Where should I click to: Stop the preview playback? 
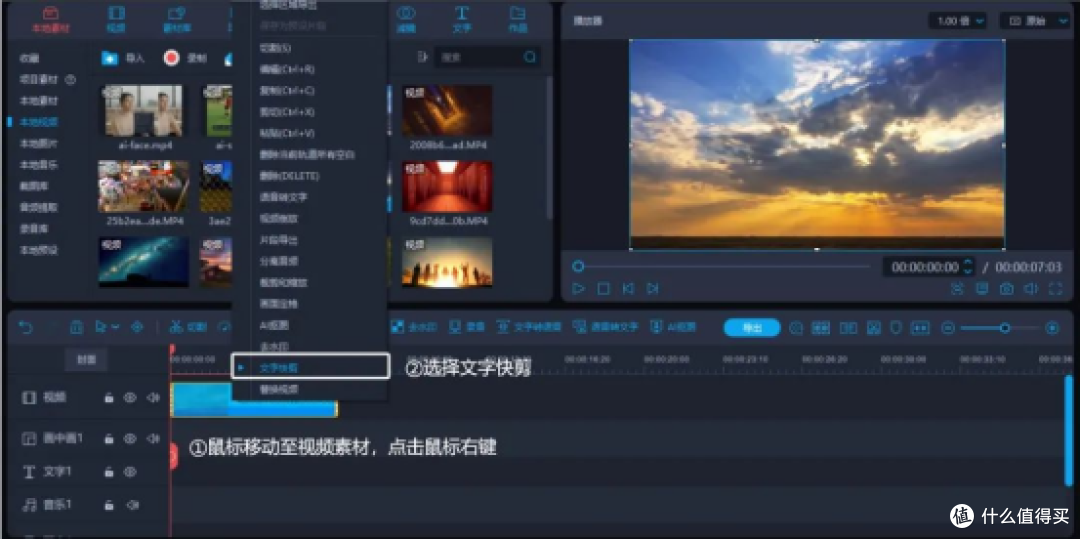603,288
